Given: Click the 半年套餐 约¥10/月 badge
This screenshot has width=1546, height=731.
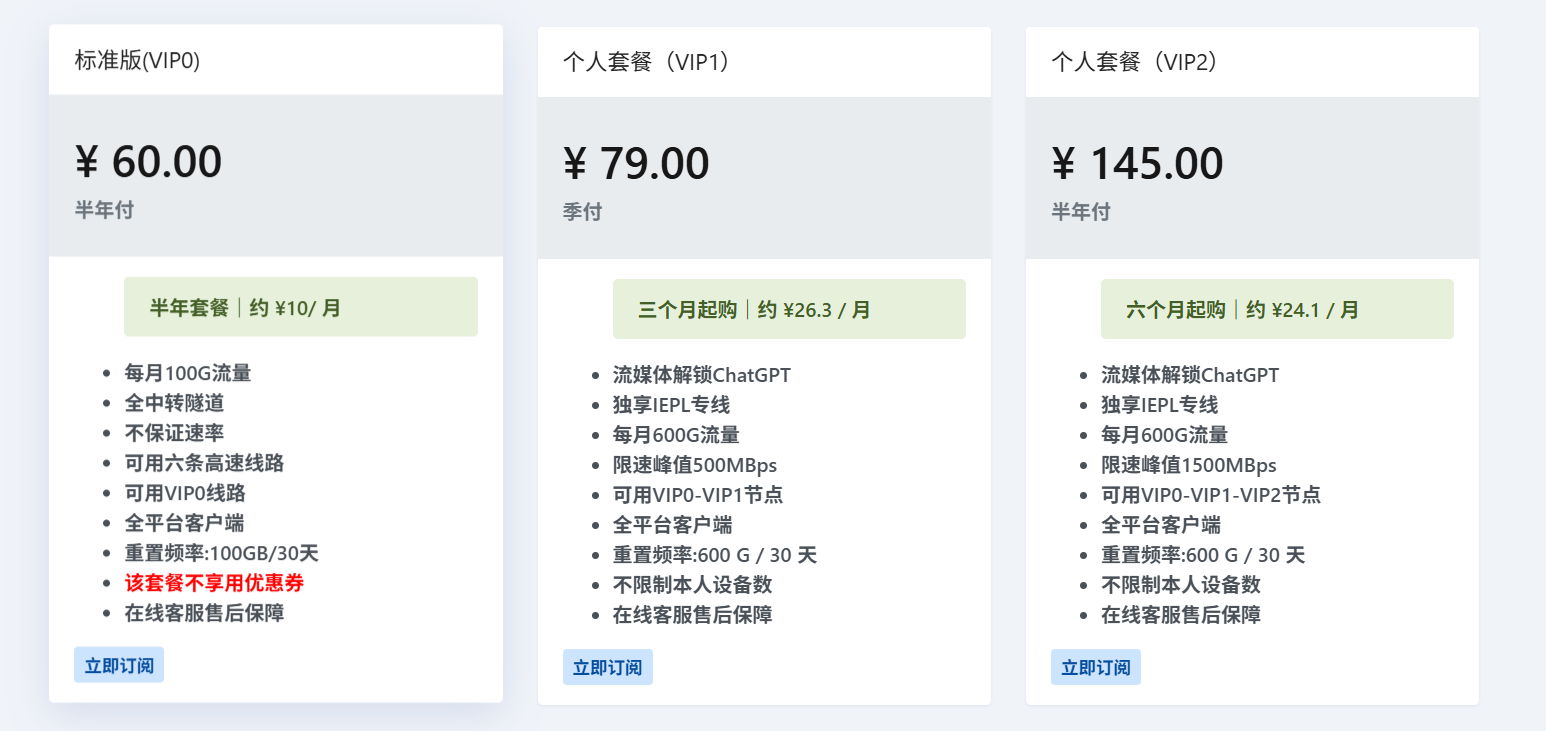Looking at the screenshot, I should tap(300, 306).
